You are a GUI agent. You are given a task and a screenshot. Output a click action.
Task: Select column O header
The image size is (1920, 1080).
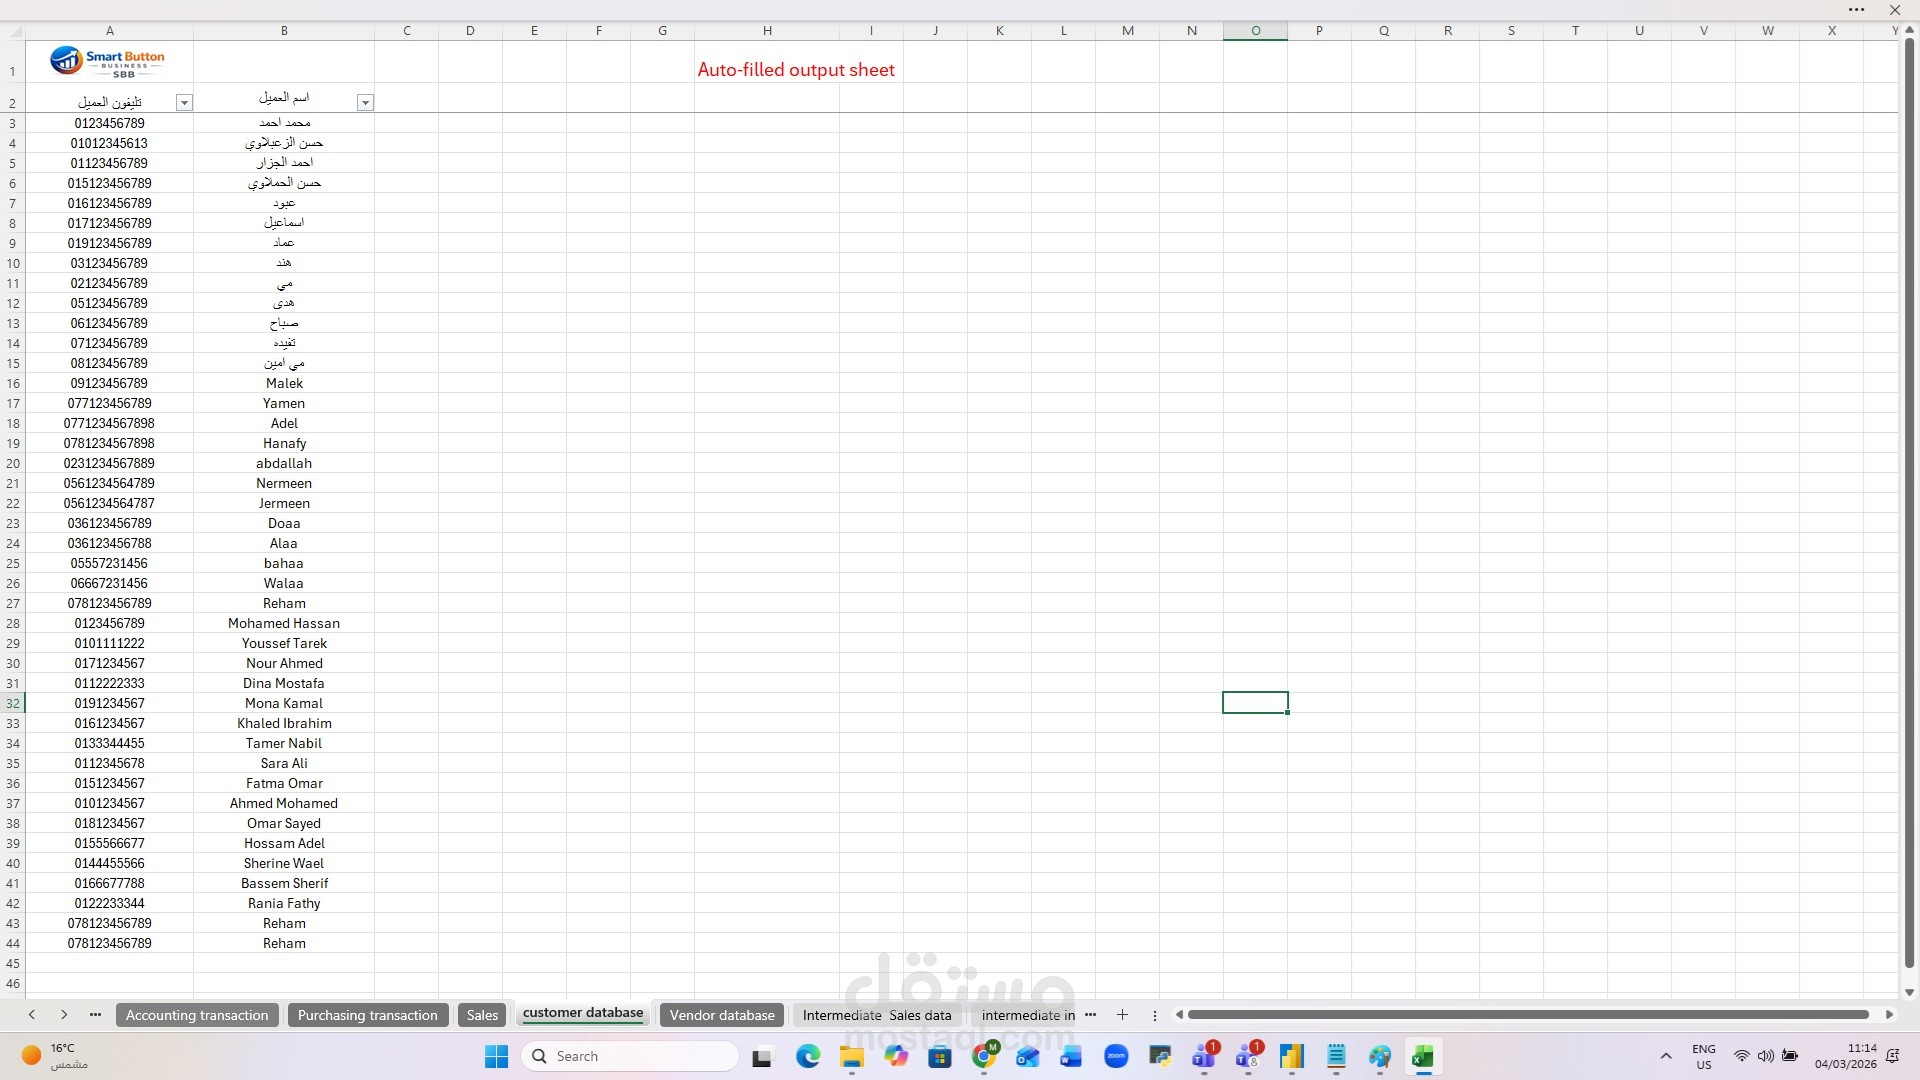(1255, 31)
